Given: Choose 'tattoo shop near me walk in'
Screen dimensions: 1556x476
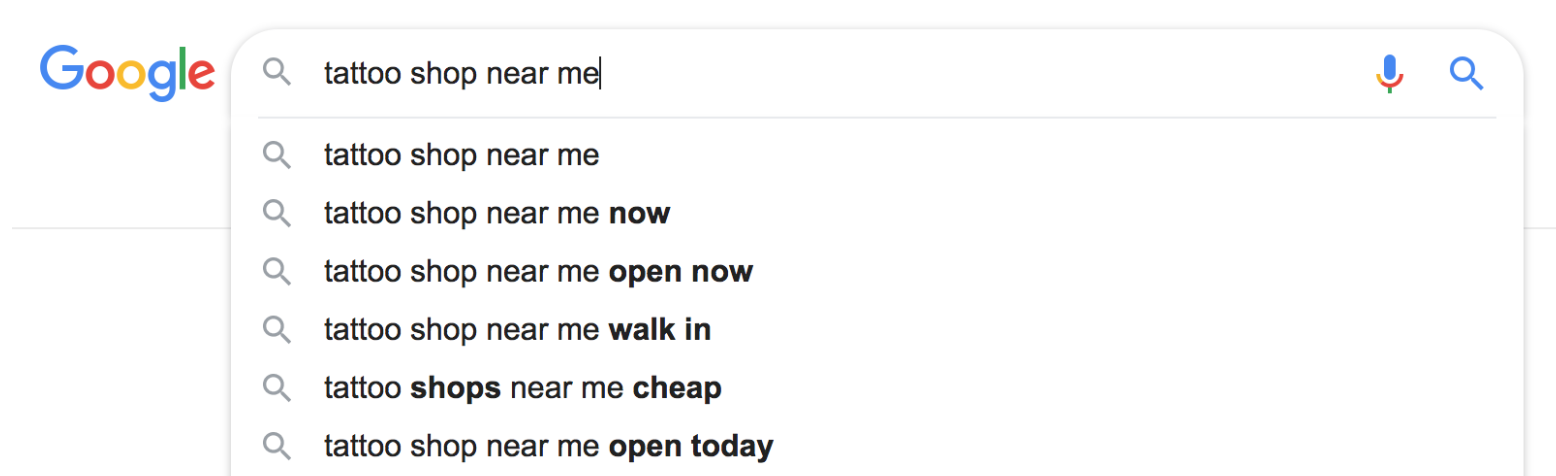Looking at the screenshot, I should 877,329.
